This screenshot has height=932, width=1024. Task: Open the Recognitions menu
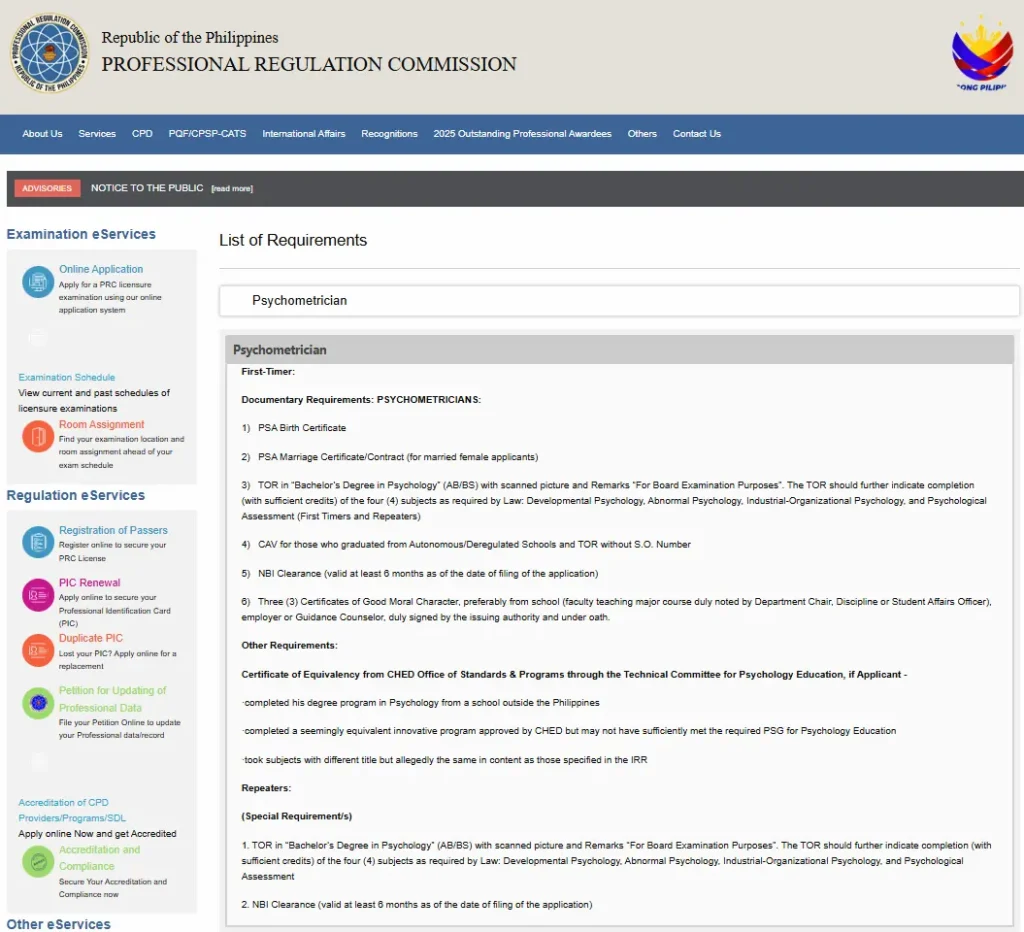tap(389, 134)
